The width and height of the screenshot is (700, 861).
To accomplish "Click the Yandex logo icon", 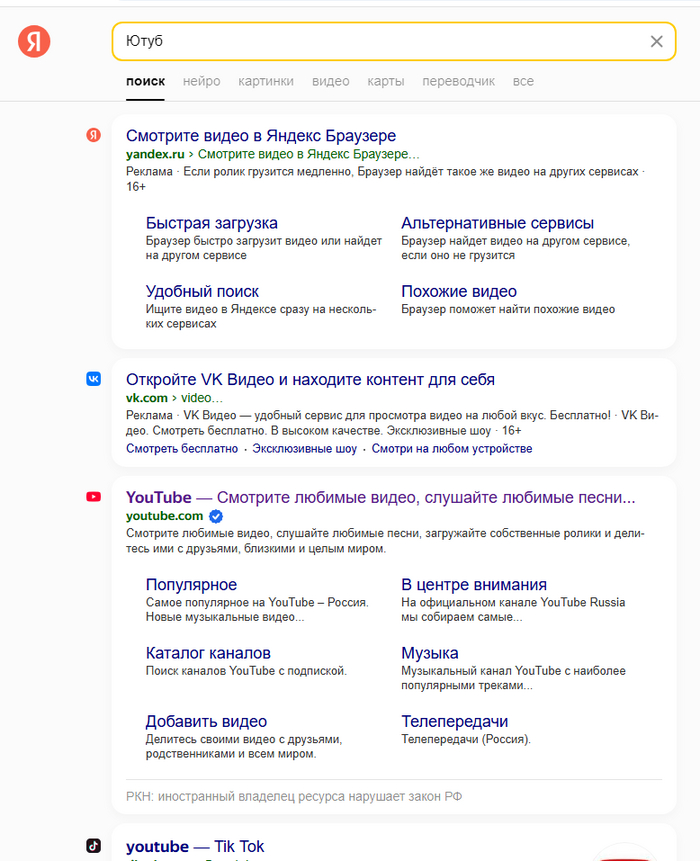I will pyautogui.click(x=34, y=41).
